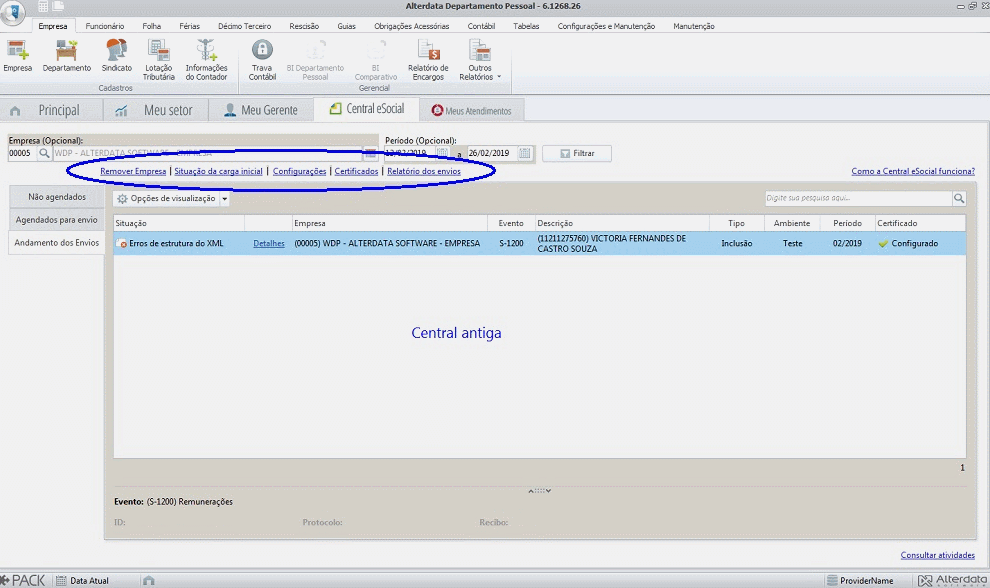Click the home icon in the status bar

pos(148,580)
